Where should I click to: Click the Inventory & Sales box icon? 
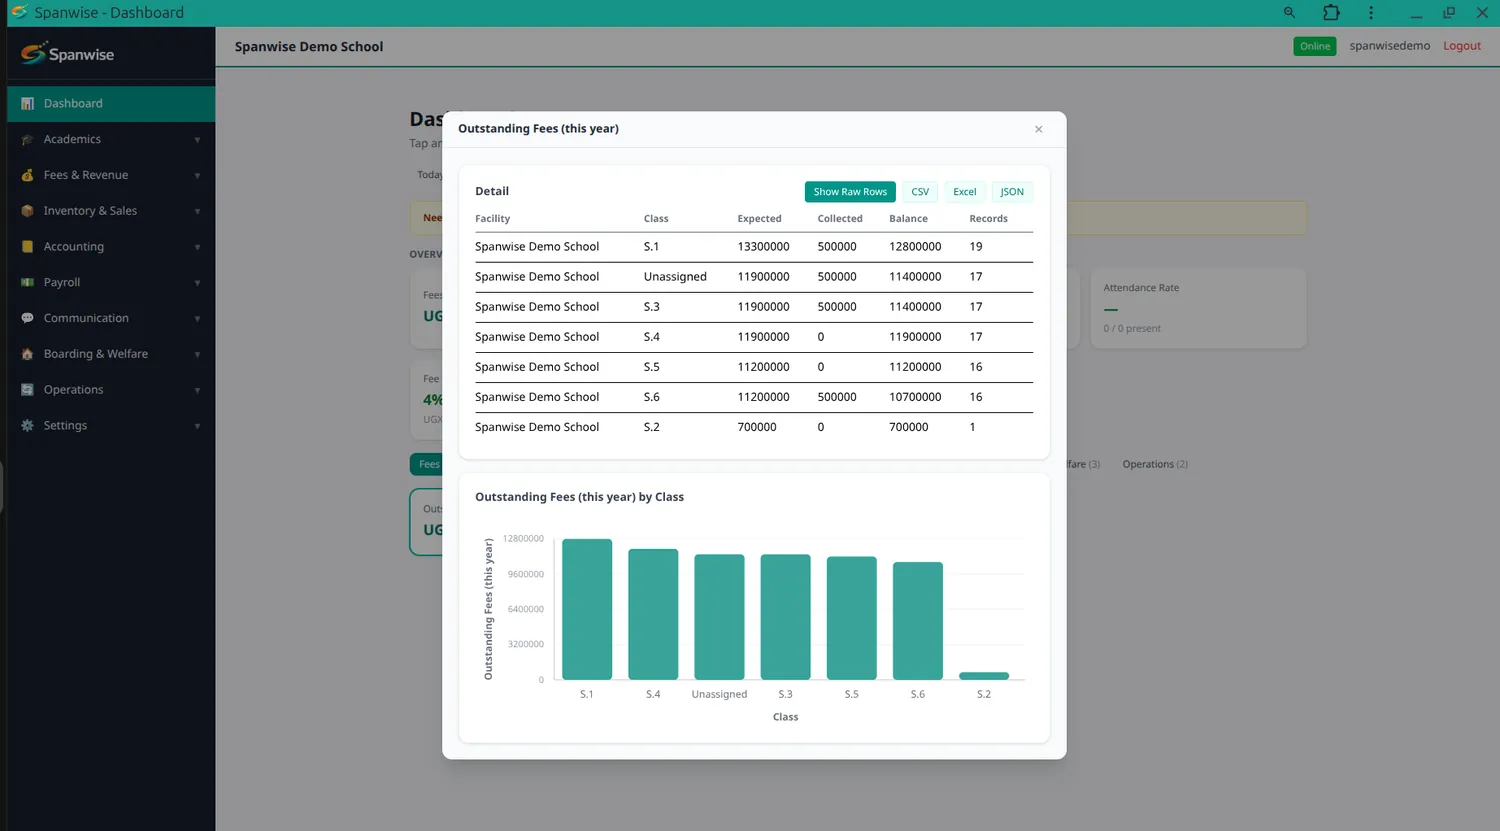tap(28, 211)
